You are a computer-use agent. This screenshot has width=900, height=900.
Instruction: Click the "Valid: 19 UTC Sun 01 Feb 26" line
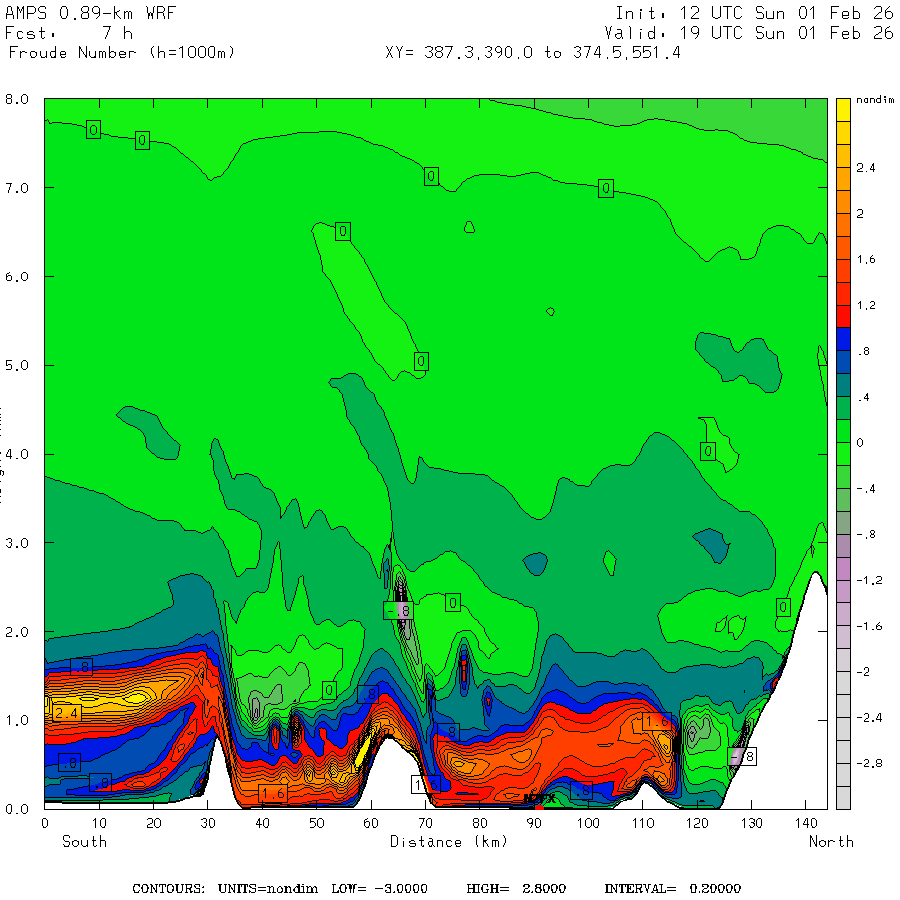point(748,33)
